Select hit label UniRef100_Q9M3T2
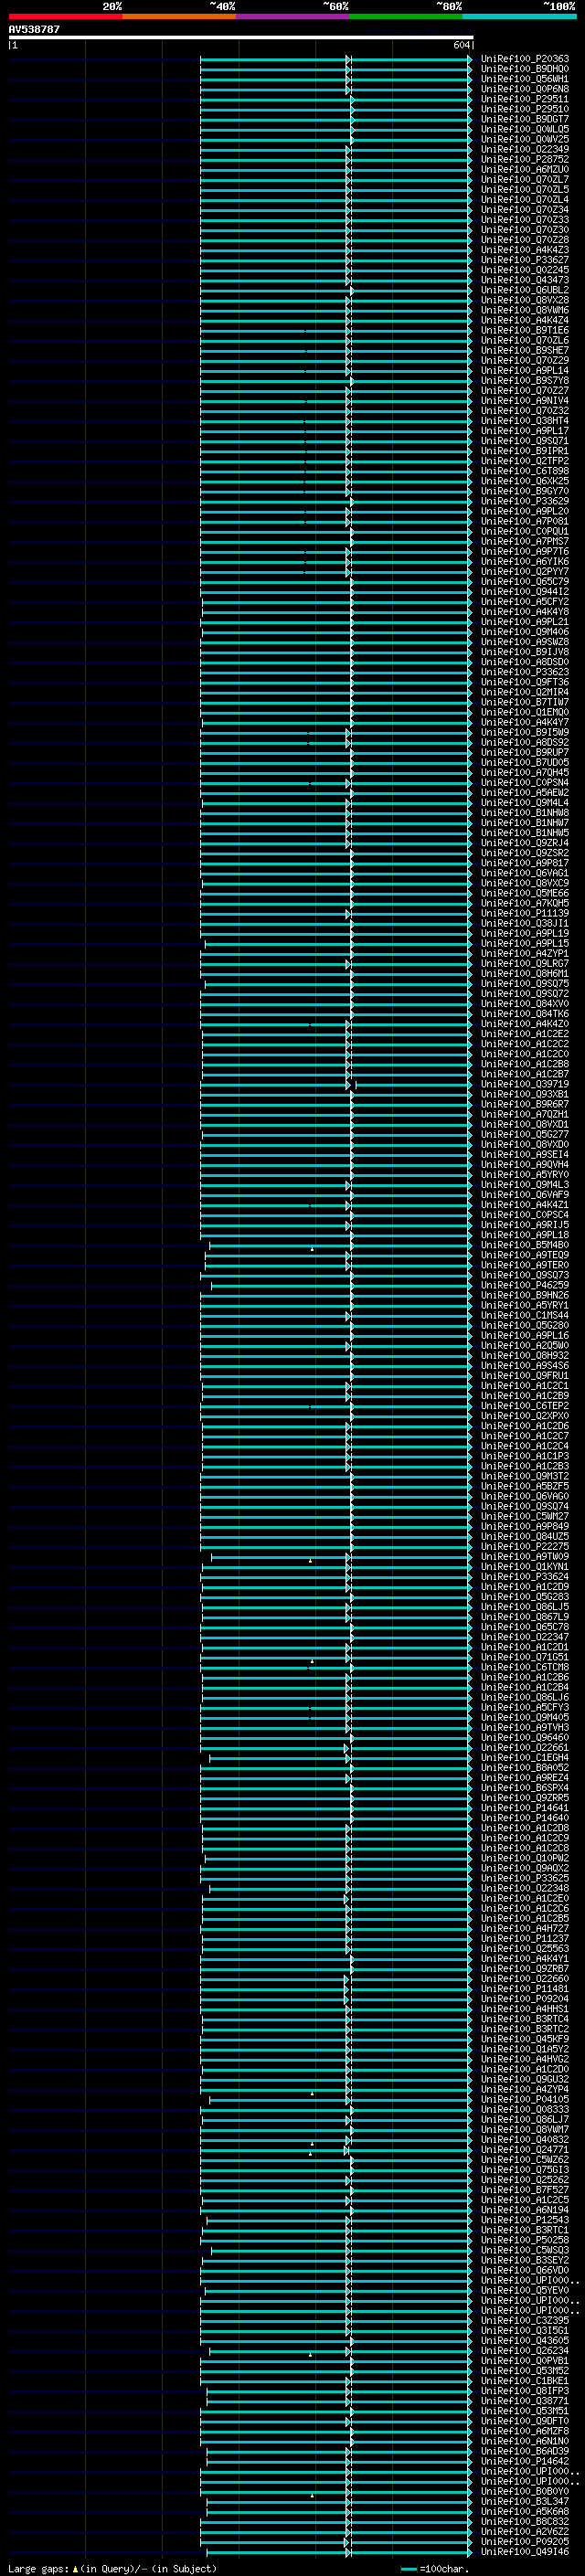 (525, 1476)
